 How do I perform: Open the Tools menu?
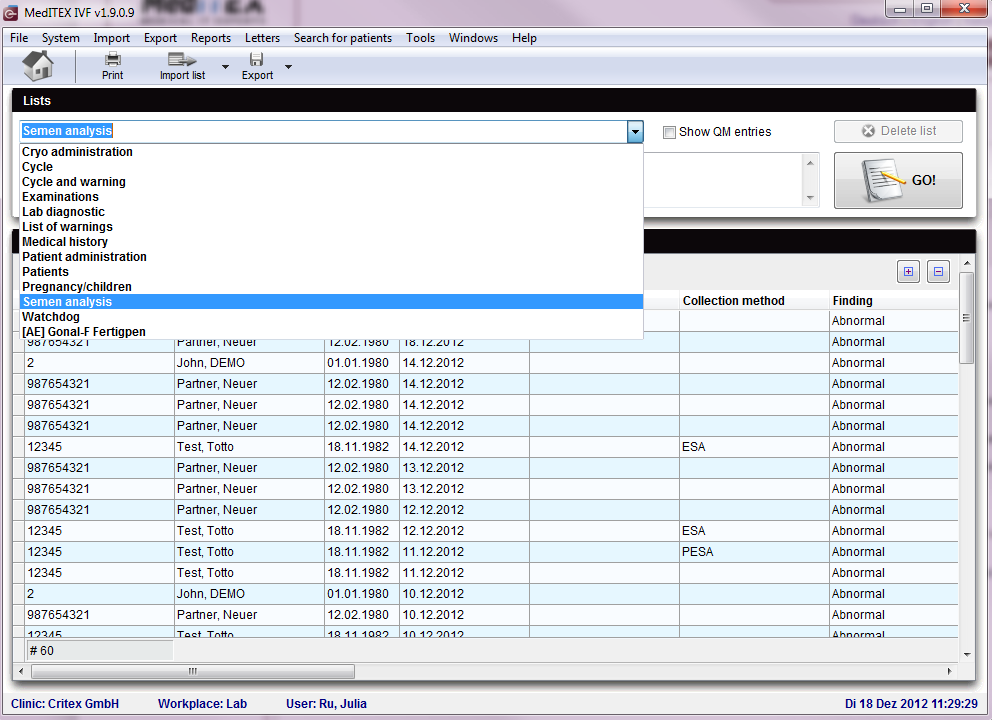[x=420, y=38]
